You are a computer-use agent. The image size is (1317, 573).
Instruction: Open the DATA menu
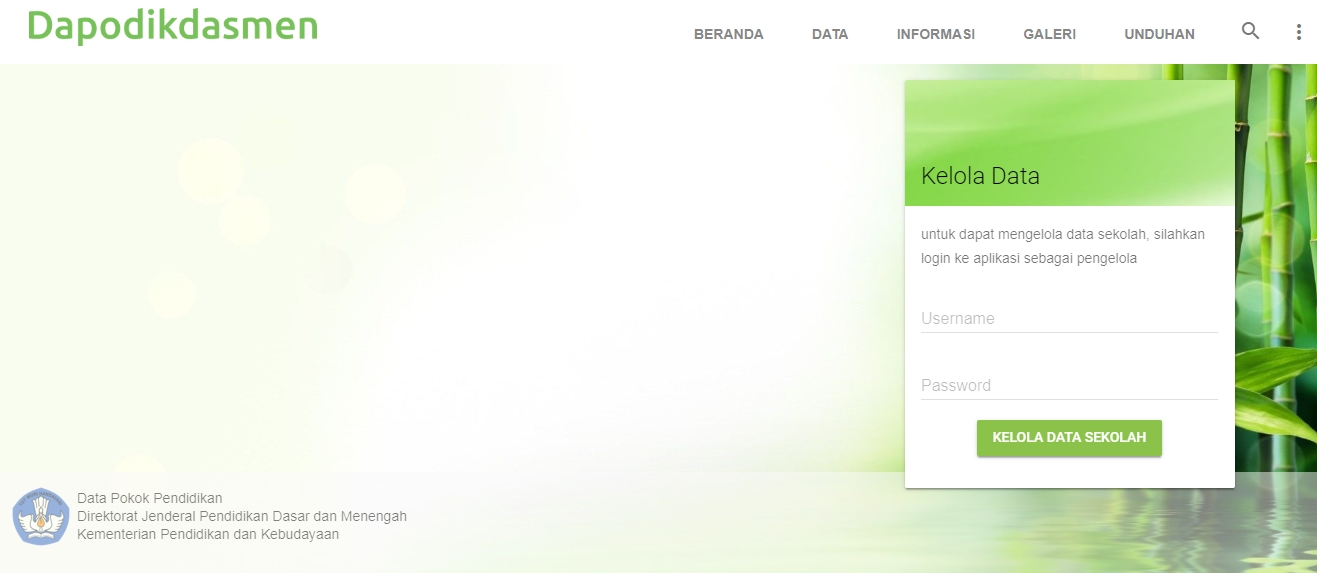pyautogui.click(x=830, y=34)
